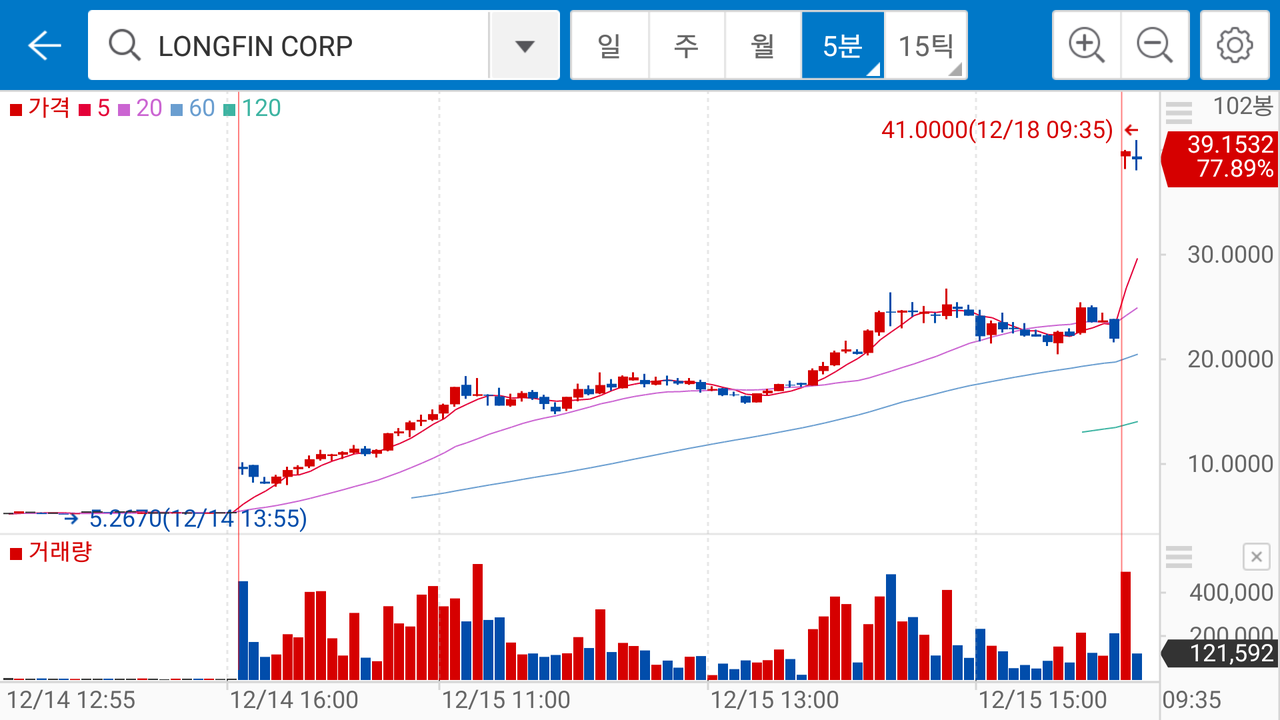Viewport: 1280px width, 720px height.
Task: Toggle the 20-period moving average legend
Action: click(140, 108)
